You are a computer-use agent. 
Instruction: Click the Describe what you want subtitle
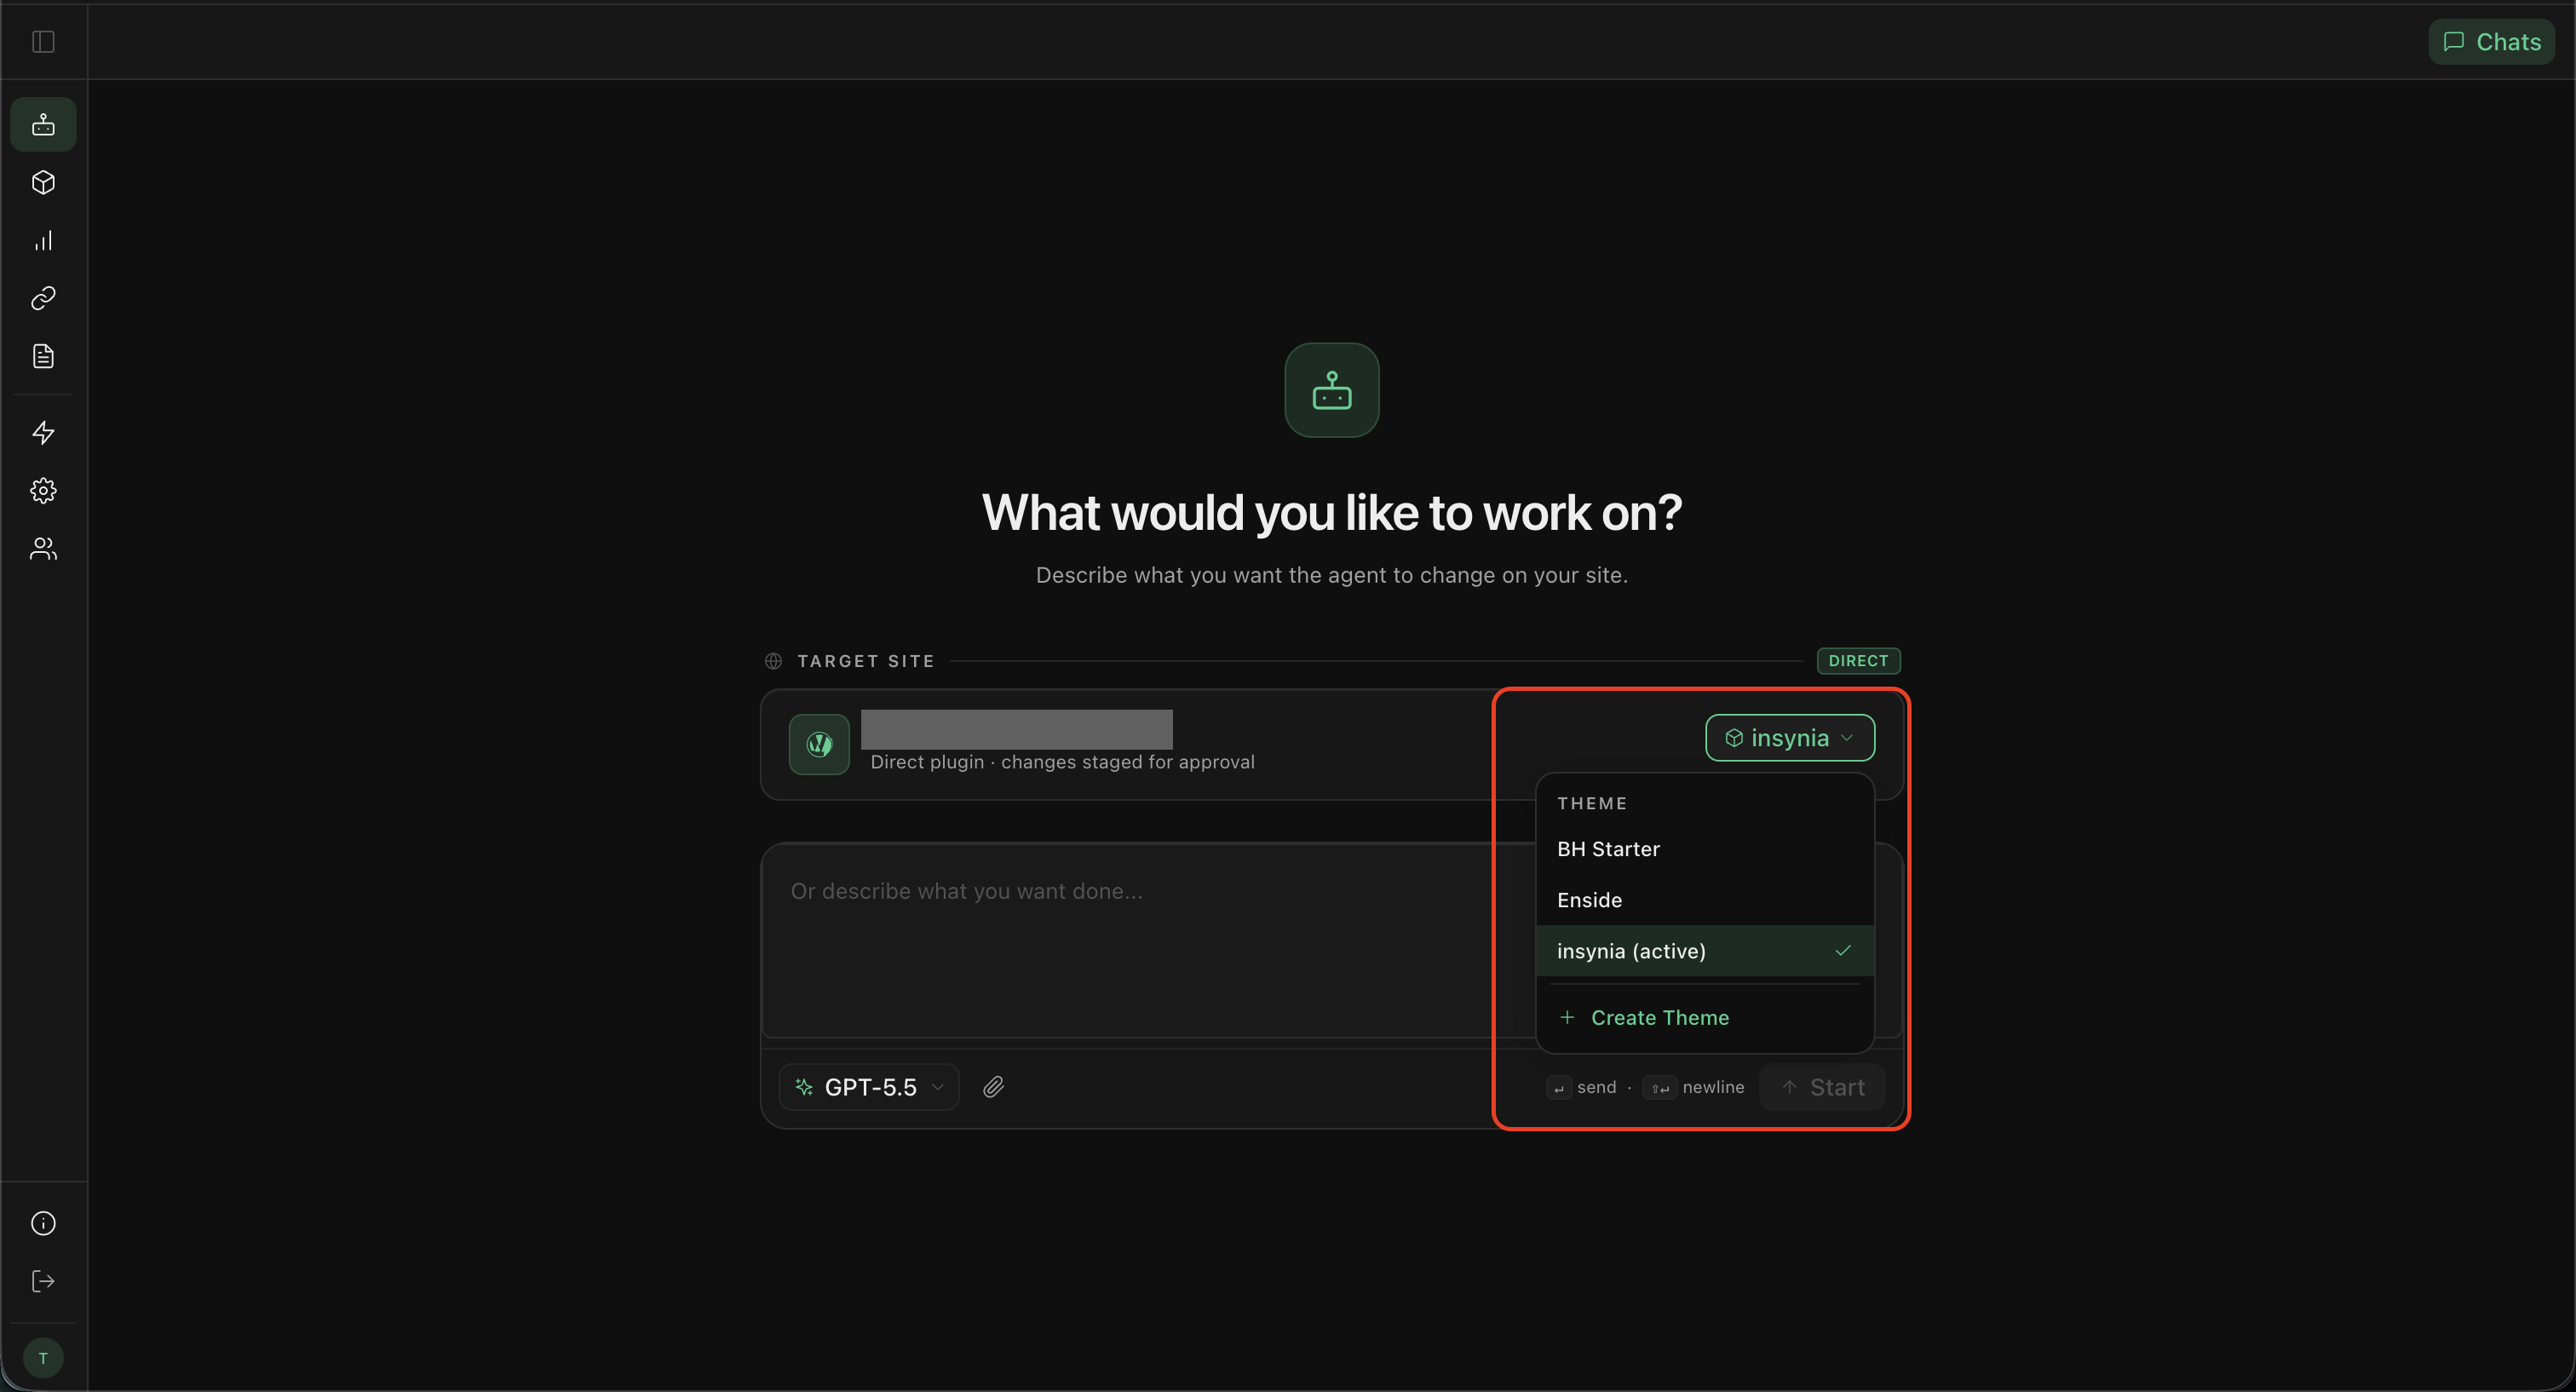click(x=1332, y=575)
